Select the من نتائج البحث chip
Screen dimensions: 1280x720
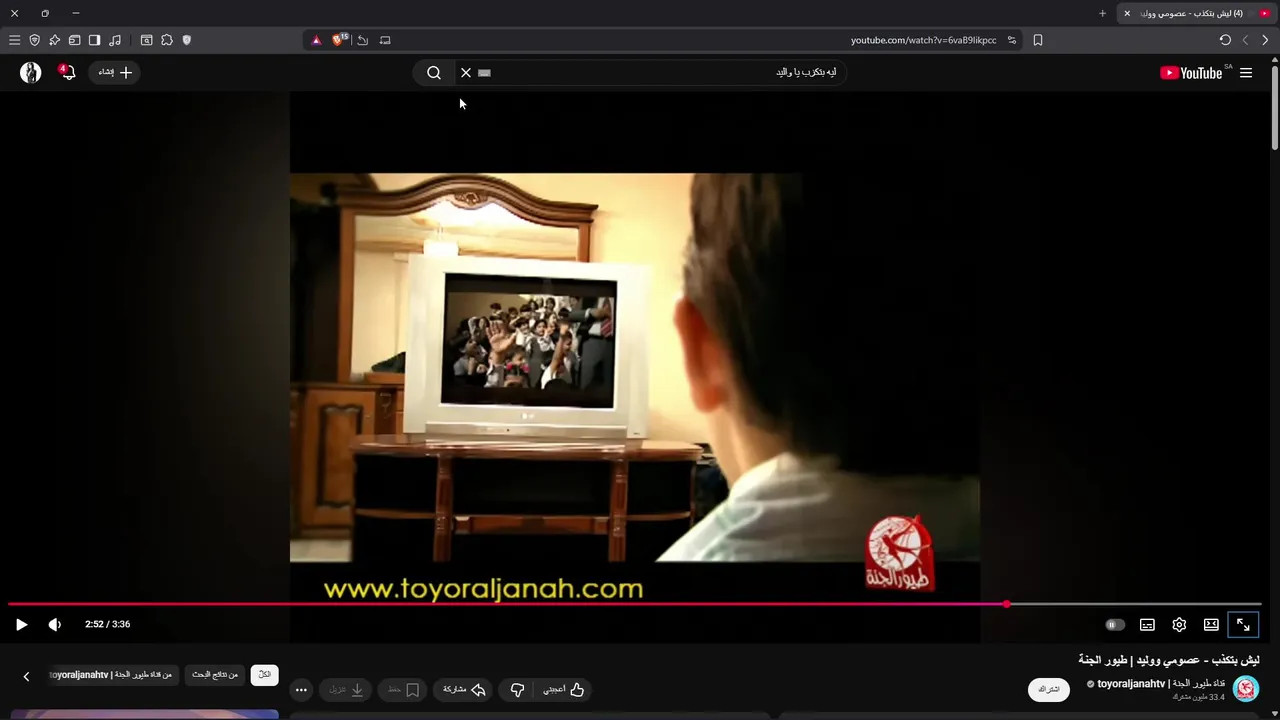tap(215, 675)
